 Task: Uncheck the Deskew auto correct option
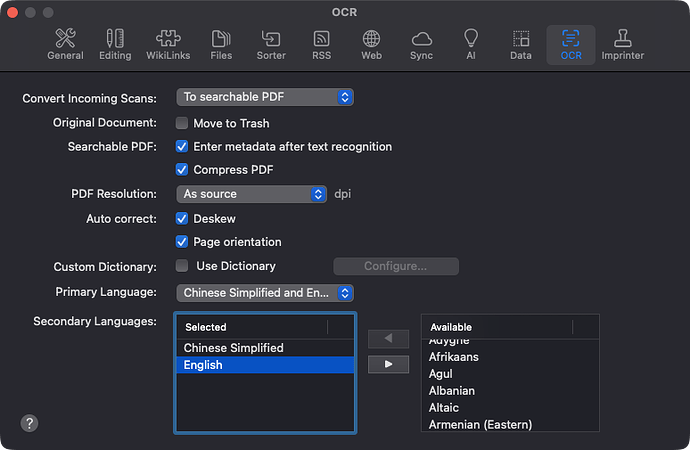[x=182, y=218]
